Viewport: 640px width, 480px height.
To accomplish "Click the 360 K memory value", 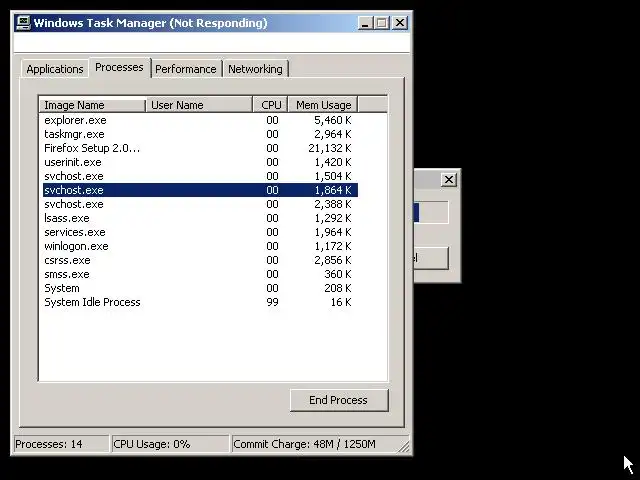I will pyautogui.click(x=338, y=274).
